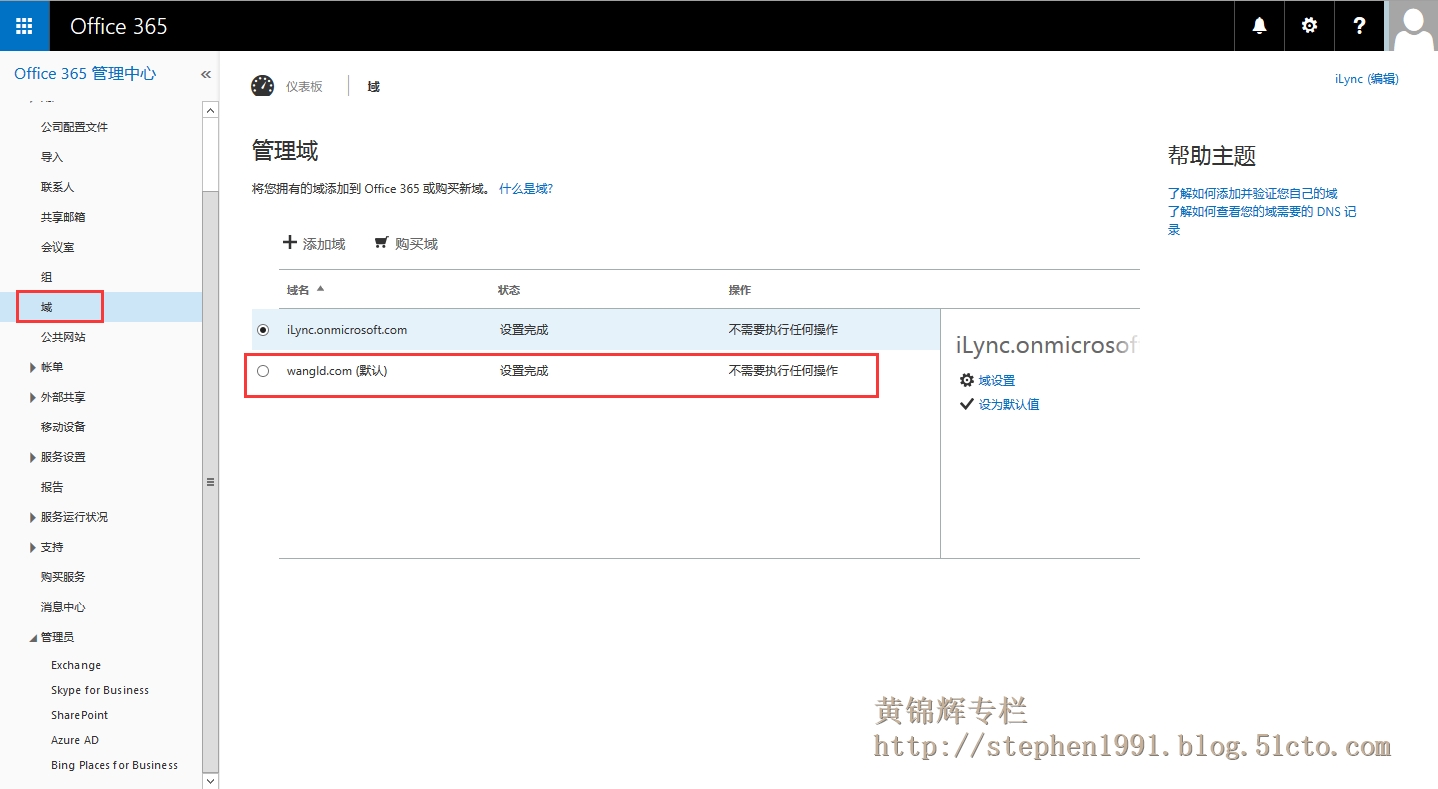Screen dimensions: 1438x789
Task: Open the 什么是域? link
Action: point(526,188)
